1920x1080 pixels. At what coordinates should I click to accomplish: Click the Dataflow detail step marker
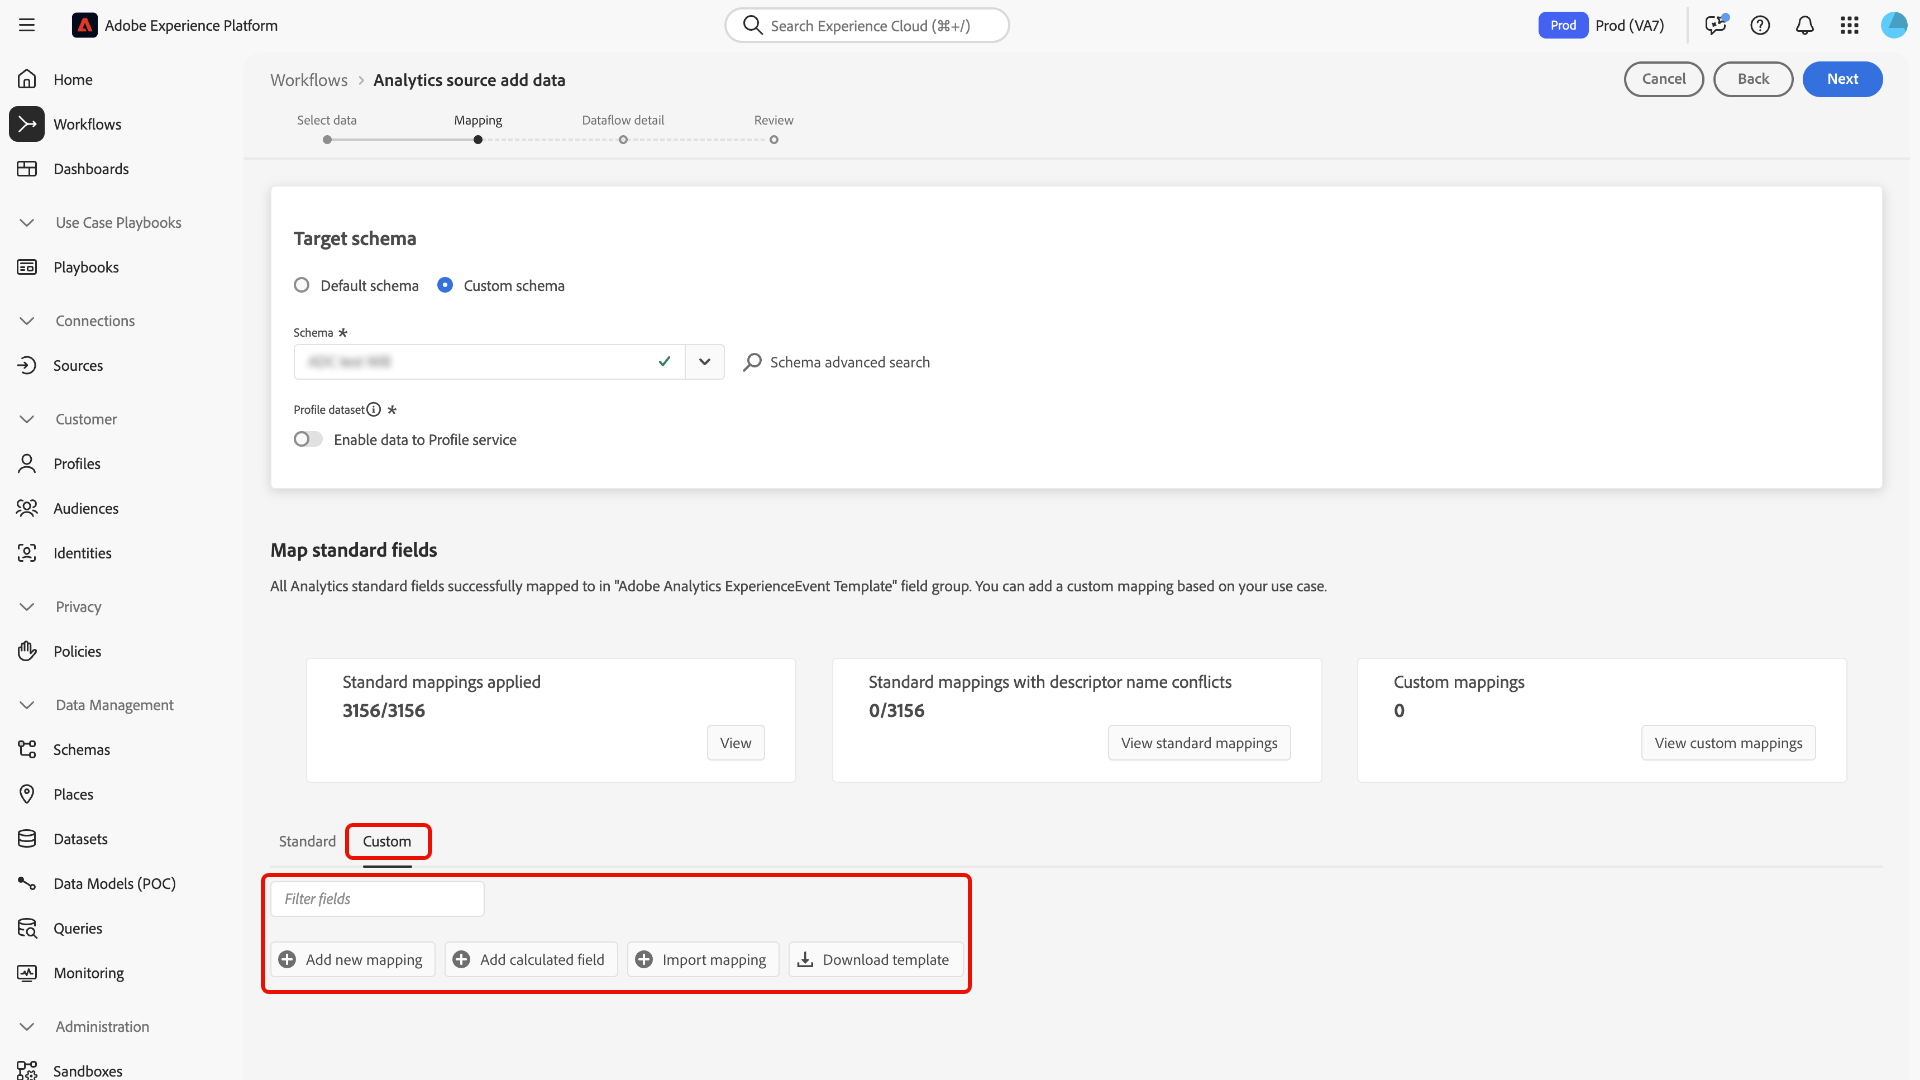pyautogui.click(x=623, y=140)
